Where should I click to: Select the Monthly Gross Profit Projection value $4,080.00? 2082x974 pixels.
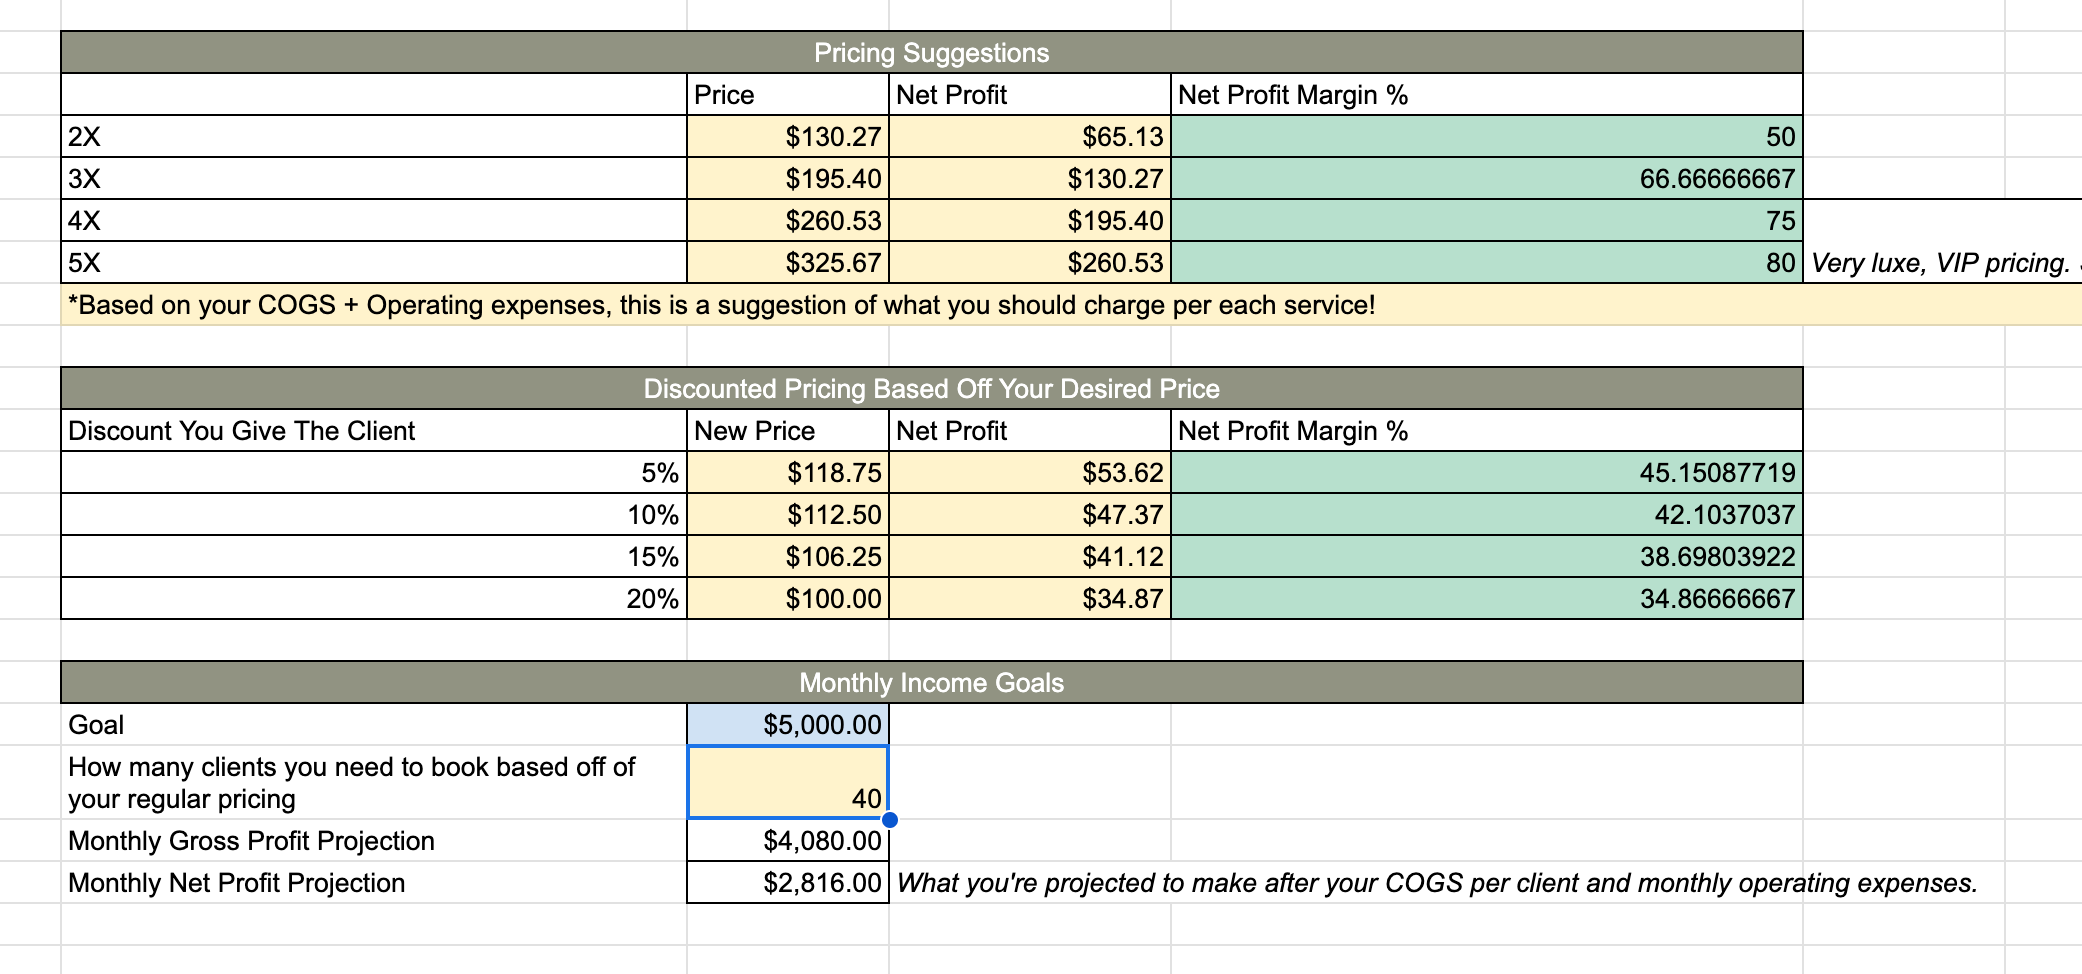tap(788, 841)
